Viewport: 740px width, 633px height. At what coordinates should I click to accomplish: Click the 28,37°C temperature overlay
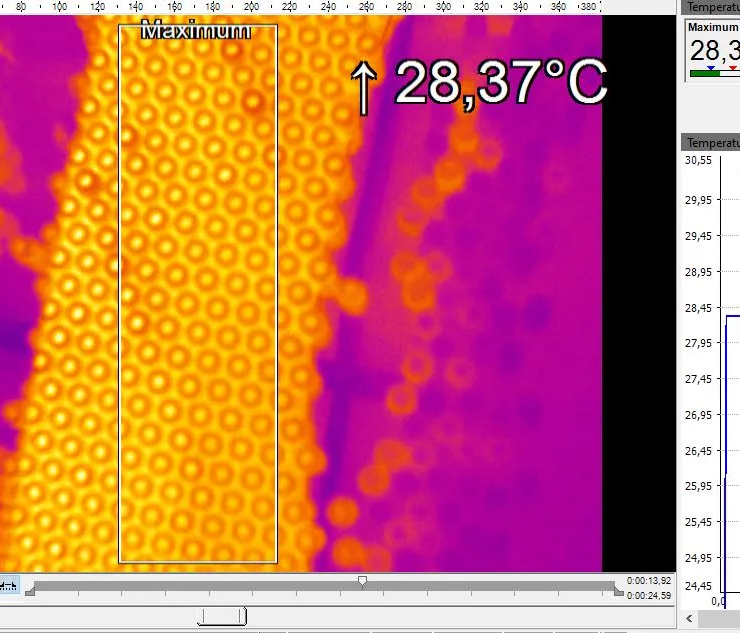pos(500,83)
